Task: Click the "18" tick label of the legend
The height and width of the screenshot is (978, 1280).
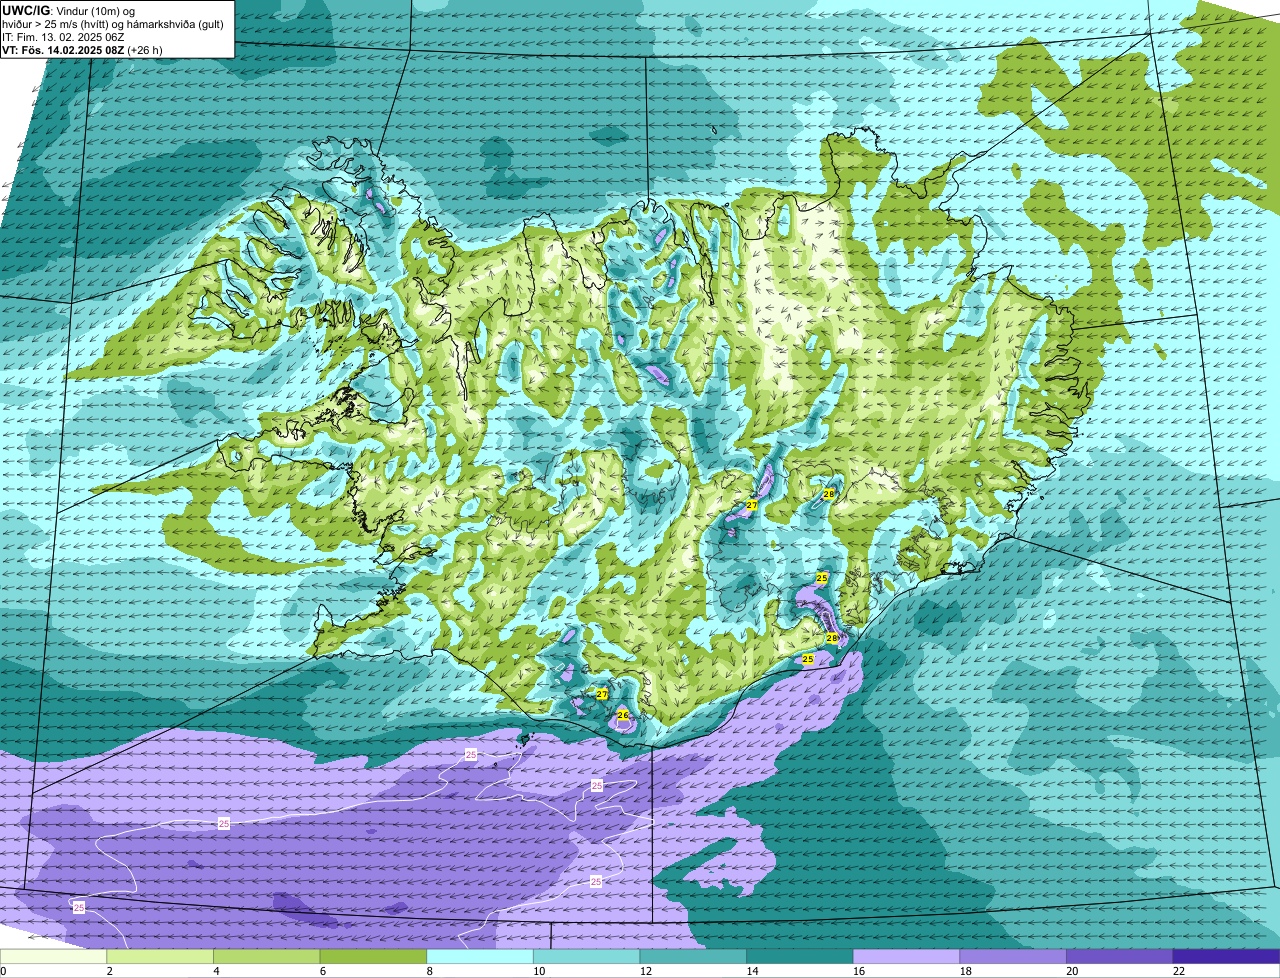Action: (x=964, y=971)
